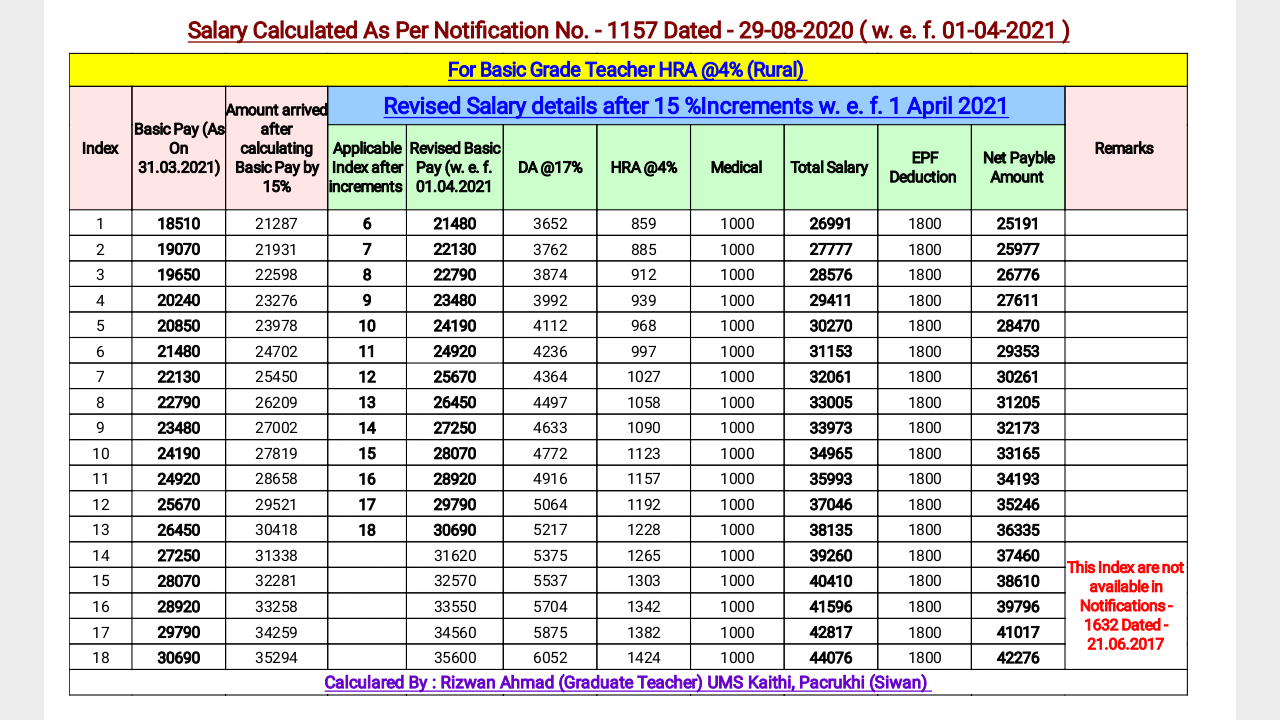Click the 'Salary Calculated As Per Notification' title
The image size is (1280, 720).
click(x=628, y=31)
